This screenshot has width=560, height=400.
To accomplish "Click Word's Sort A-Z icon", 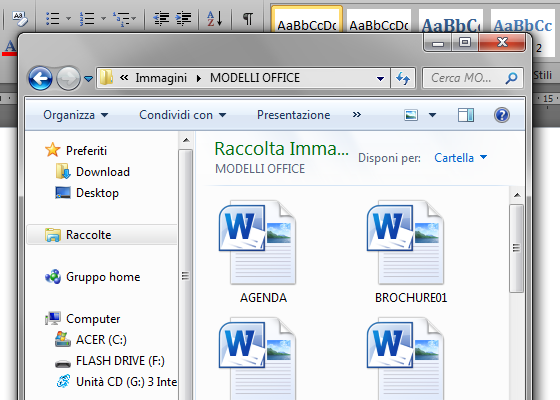I will click(215, 18).
